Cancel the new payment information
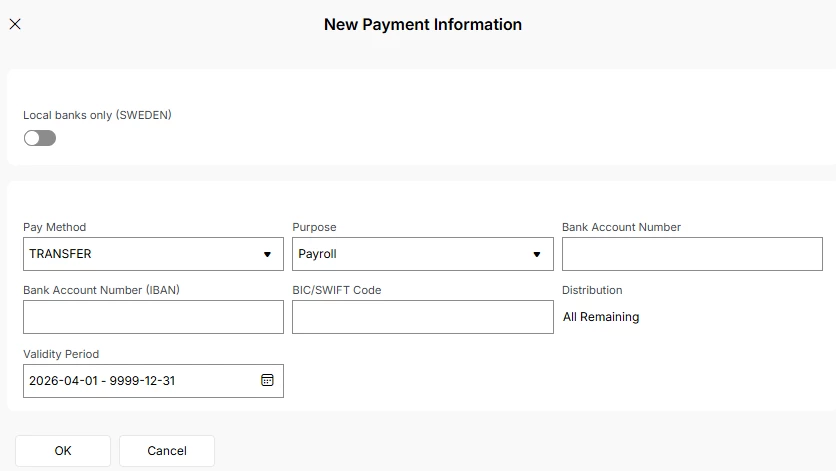Viewport: 836px width, 471px height. [167, 451]
